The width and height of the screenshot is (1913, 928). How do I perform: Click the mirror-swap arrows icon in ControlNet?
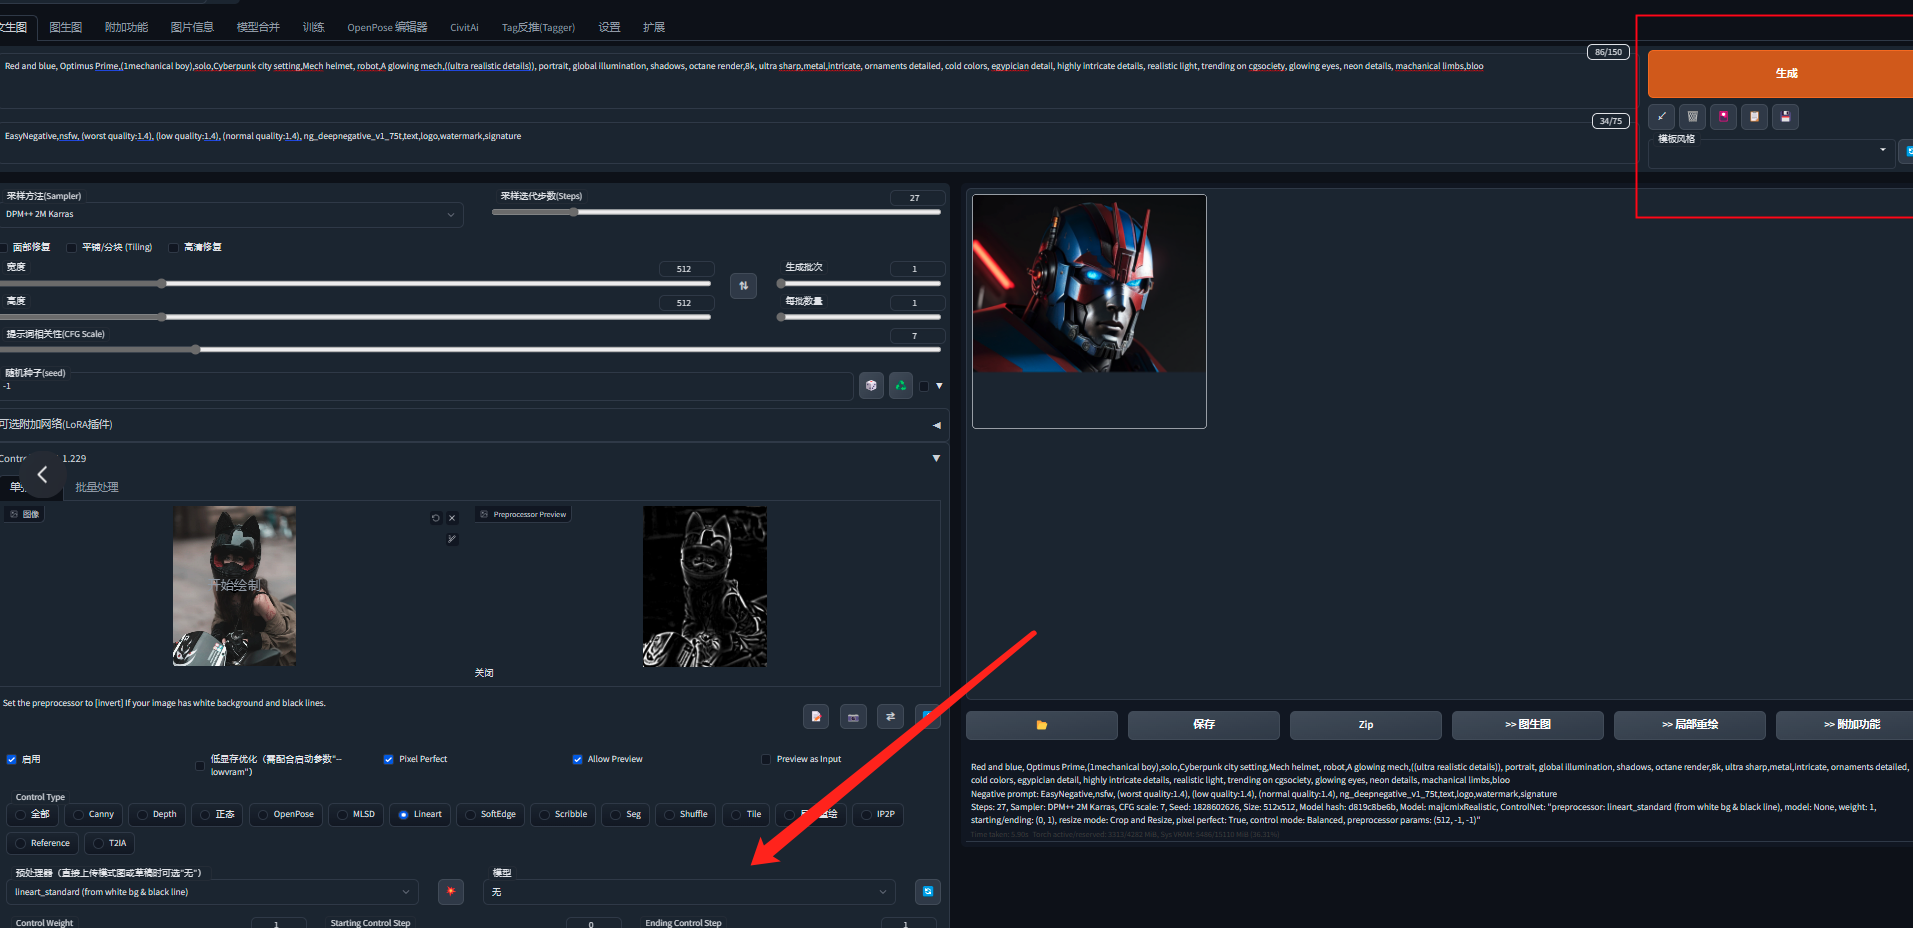click(890, 717)
